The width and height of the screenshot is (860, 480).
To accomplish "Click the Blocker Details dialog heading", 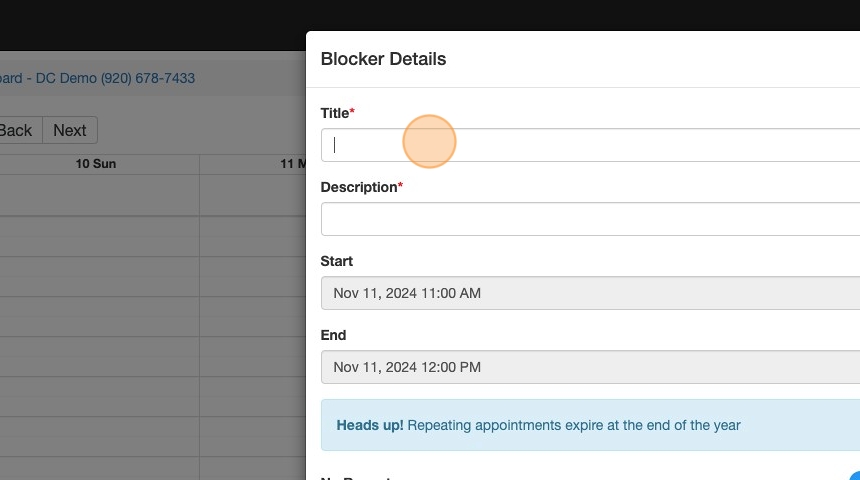I will click(383, 59).
